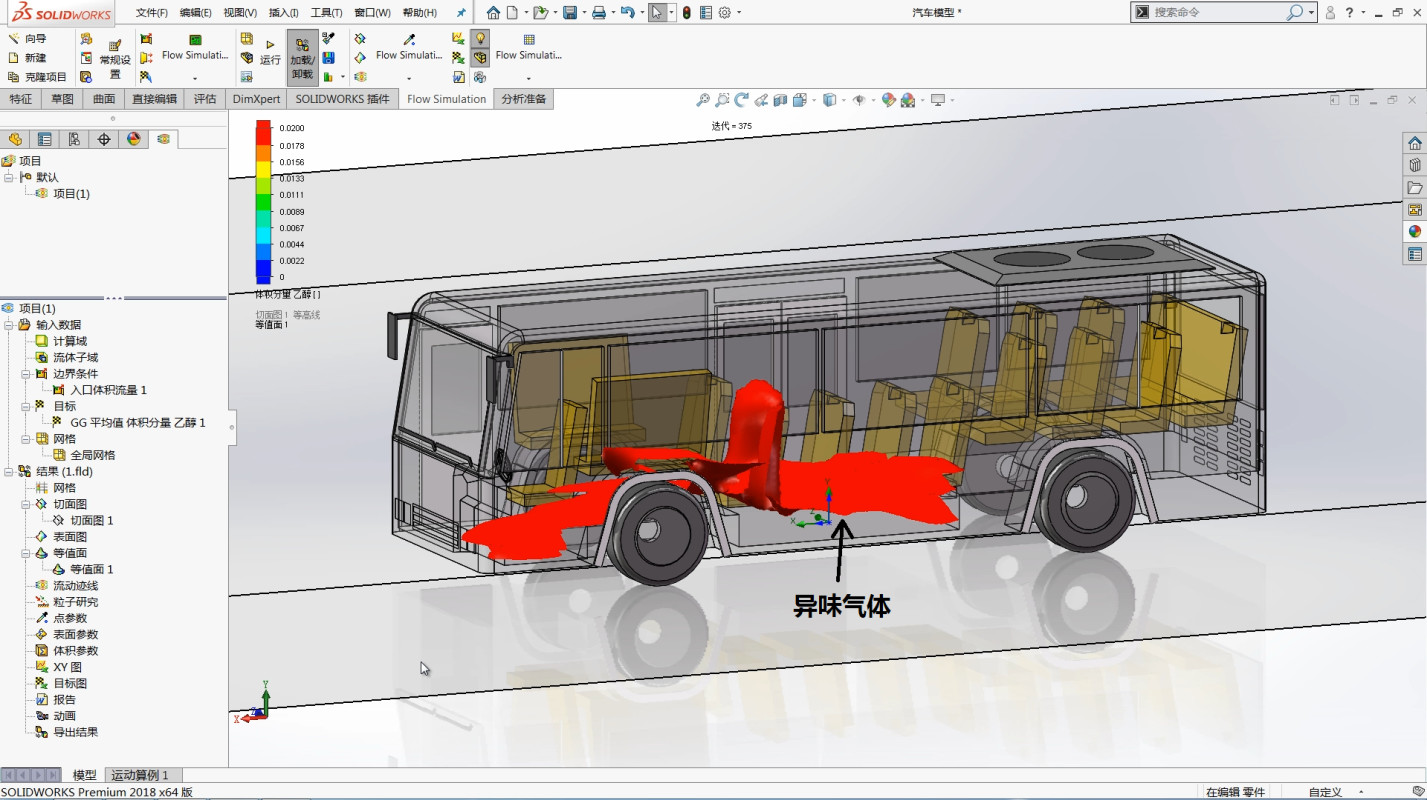1427x800 pixels.
Task: Click the Rebuild traffic light icon
Action: [x=687, y=13]
